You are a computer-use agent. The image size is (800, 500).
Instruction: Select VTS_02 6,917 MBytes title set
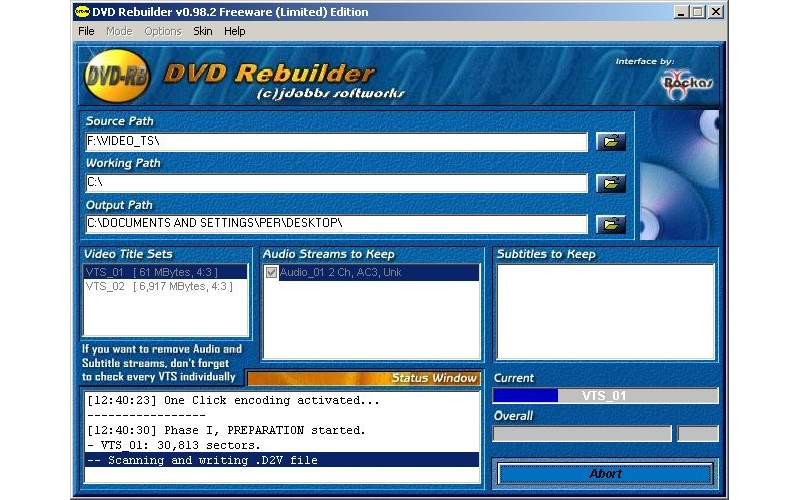click(x=165, y=286)
